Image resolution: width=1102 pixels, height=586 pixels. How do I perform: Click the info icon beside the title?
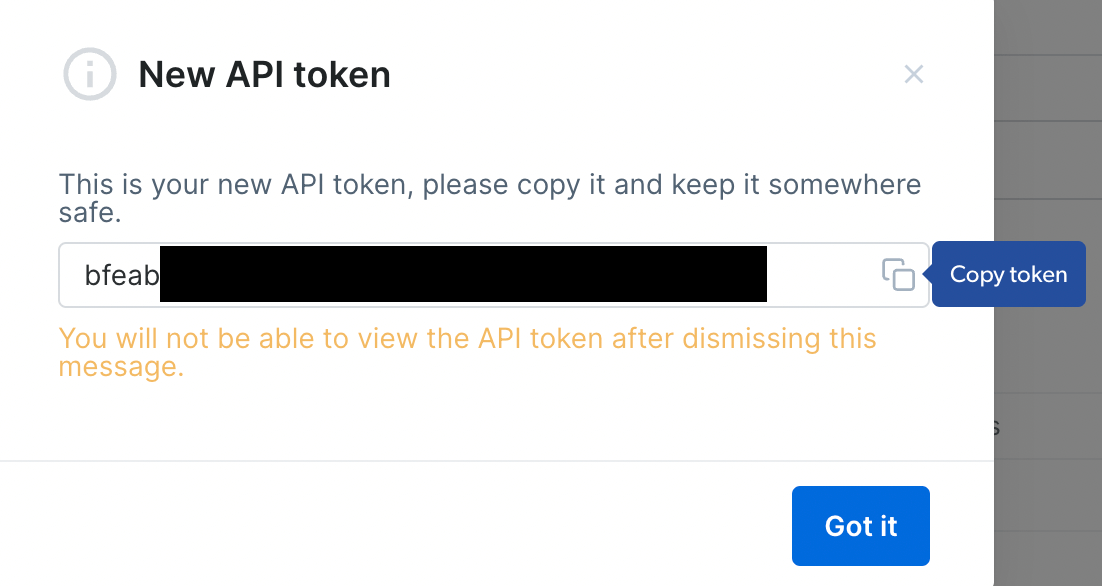pos(90,75)
